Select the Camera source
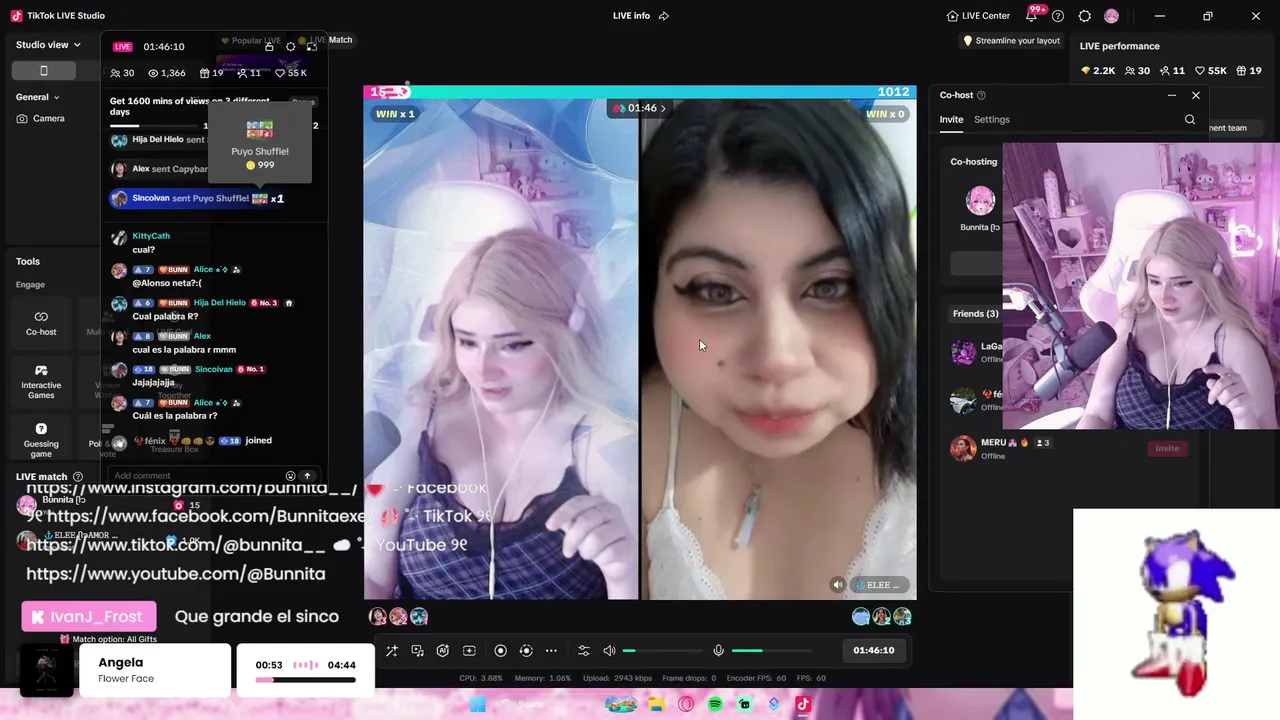1280x720 pixels. [x=40, y=118]
